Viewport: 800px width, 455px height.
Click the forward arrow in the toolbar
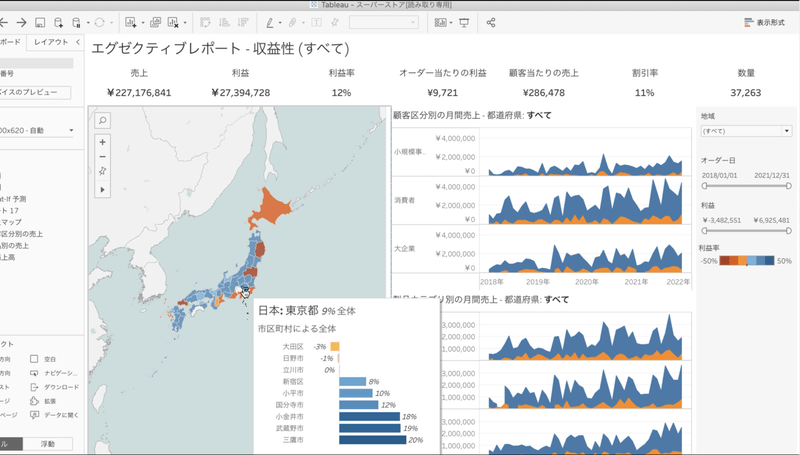22,22
